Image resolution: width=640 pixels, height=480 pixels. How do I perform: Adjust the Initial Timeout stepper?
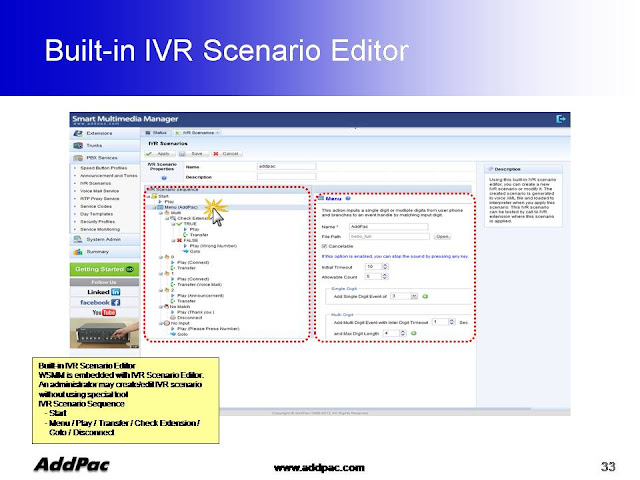[385, 267]
